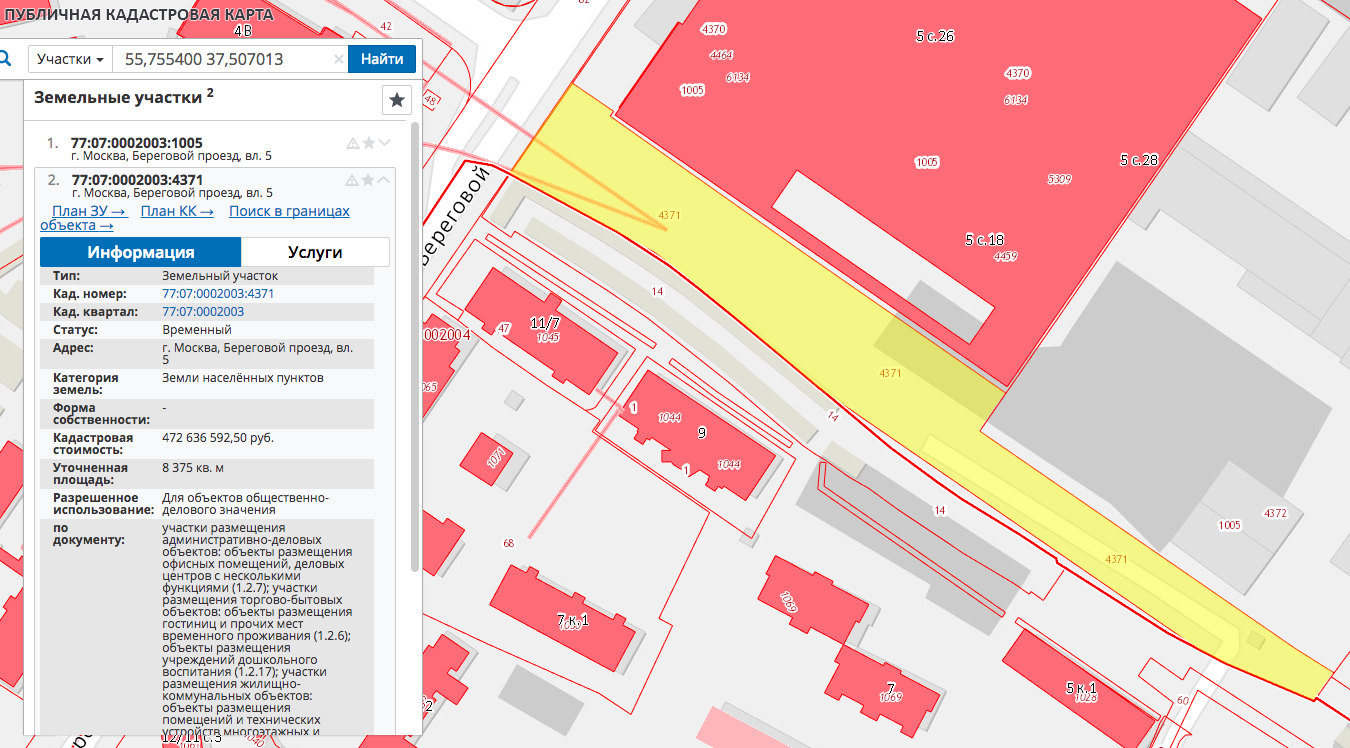Viewport: 1350px width, 748px height.
Task: Click status value Временный
Action: [x=197, y=329]
